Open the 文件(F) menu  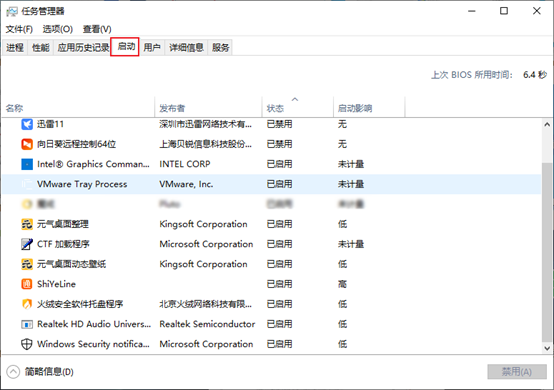(x=19, y=29)
